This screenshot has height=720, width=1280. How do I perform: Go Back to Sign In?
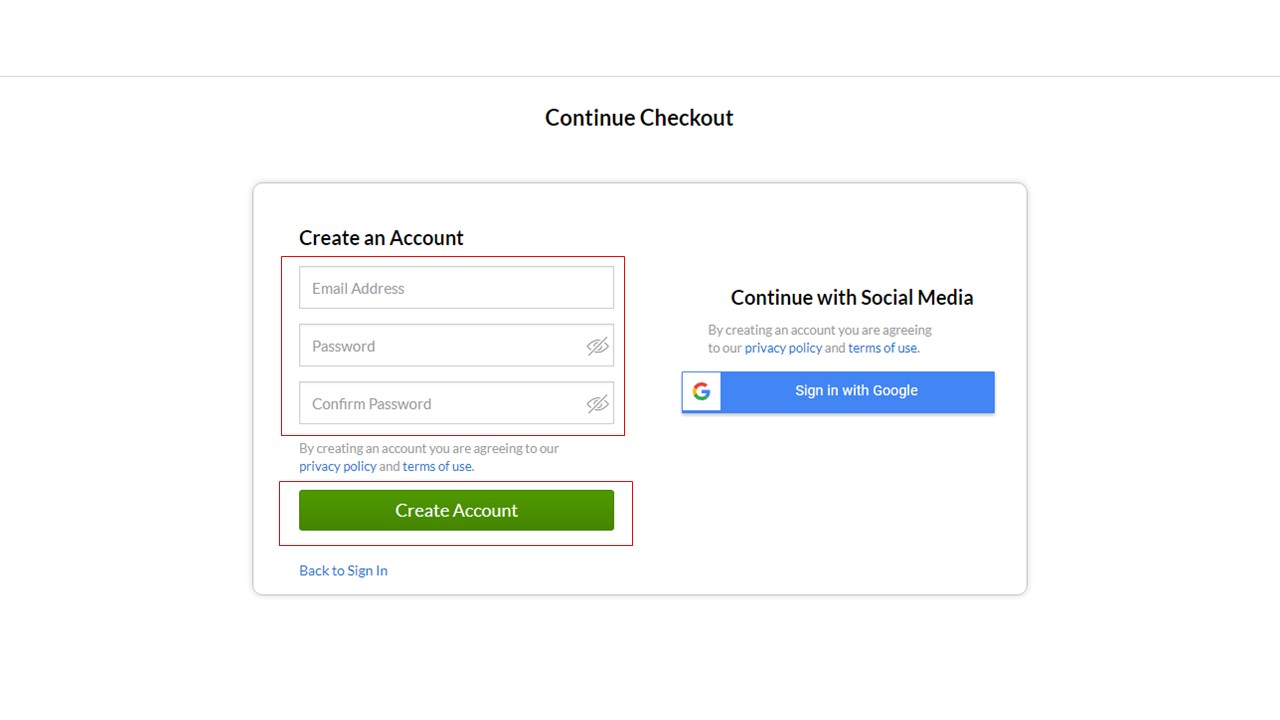[x=343, y=571]
